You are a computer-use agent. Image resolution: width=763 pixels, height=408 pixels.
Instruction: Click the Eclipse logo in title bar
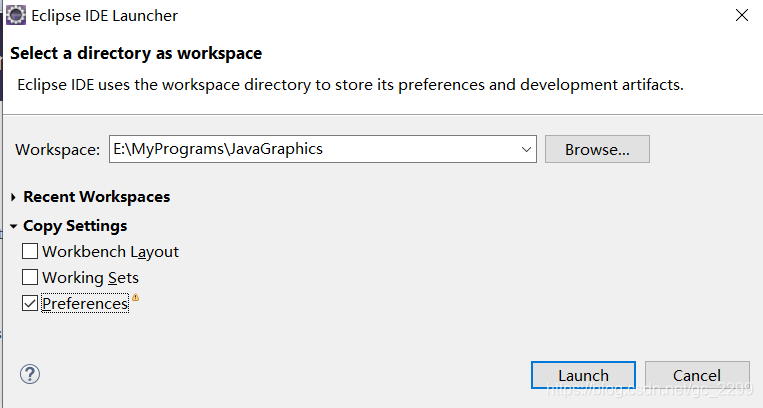click(16, 16)
